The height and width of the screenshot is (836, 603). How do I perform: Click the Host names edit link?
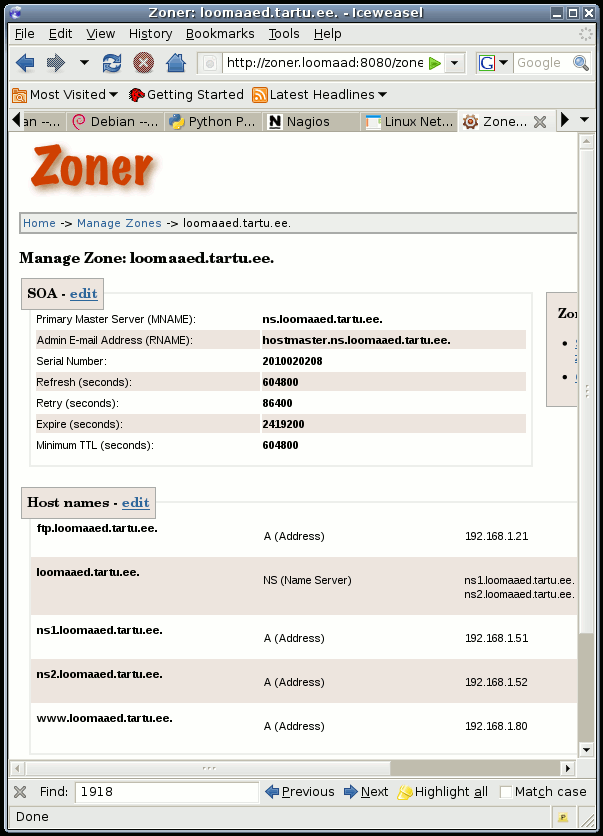pyautogui.click(x=135, y=503)
